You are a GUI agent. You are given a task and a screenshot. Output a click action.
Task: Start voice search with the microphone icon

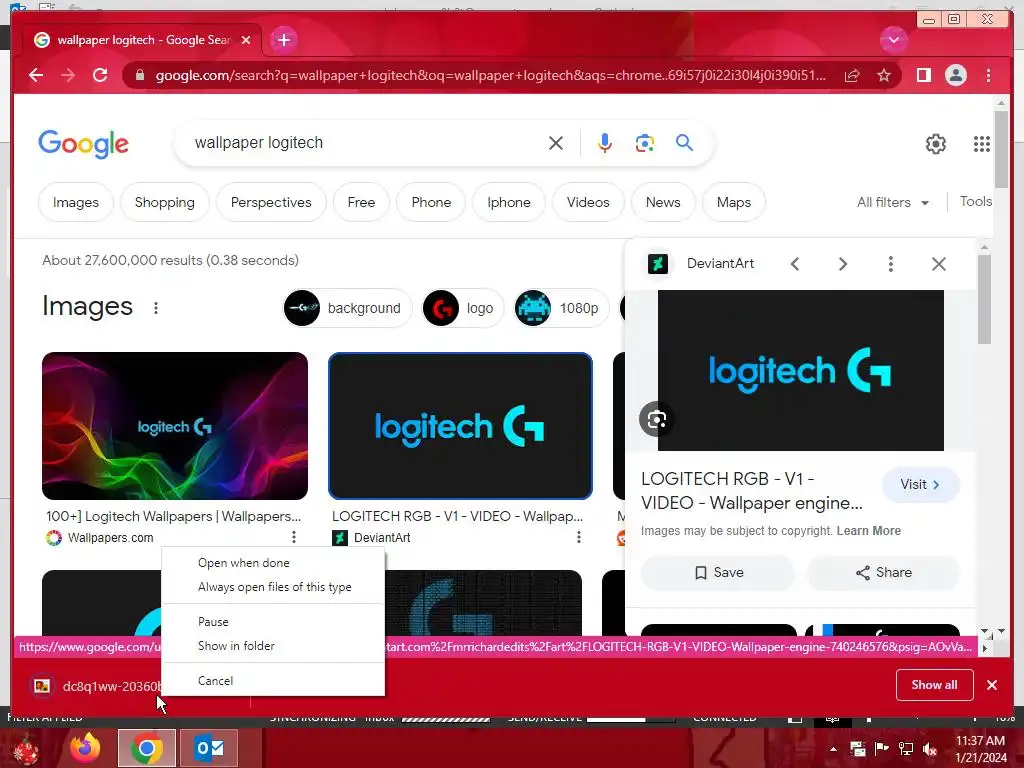pos(605,143)
